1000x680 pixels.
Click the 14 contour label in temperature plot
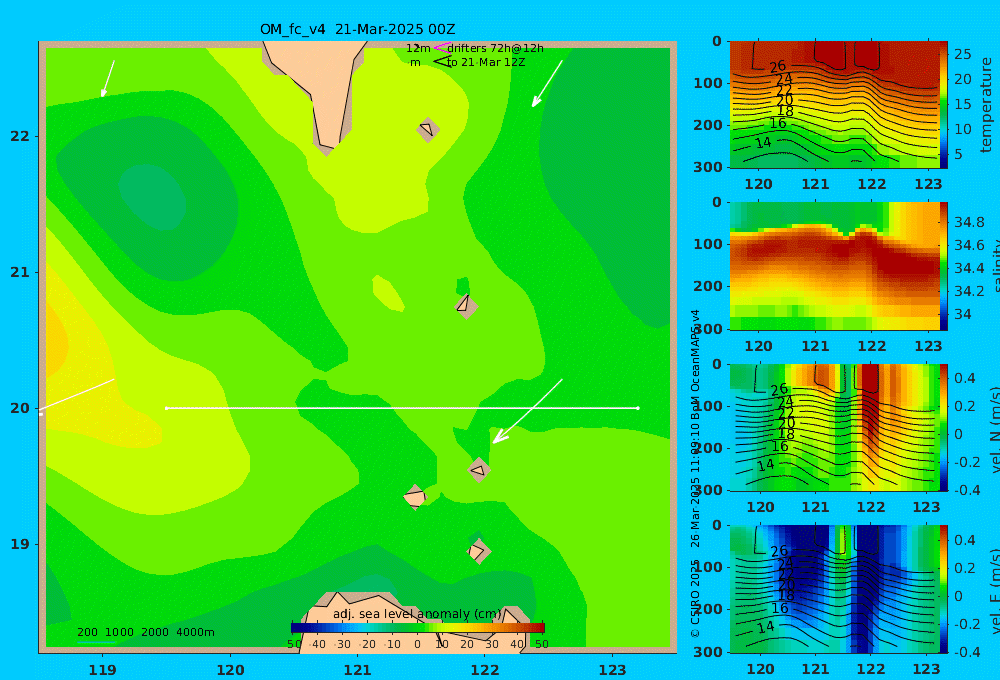763,143
